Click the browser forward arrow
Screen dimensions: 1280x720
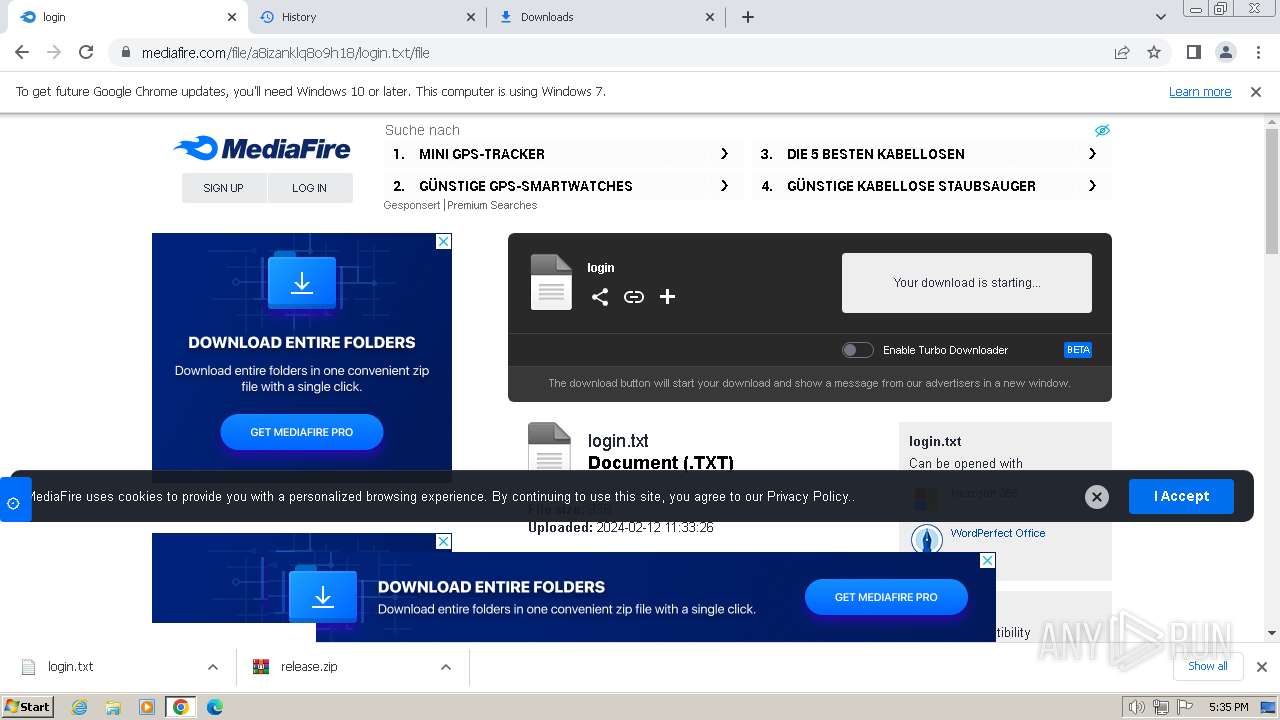tap(54, 52)
